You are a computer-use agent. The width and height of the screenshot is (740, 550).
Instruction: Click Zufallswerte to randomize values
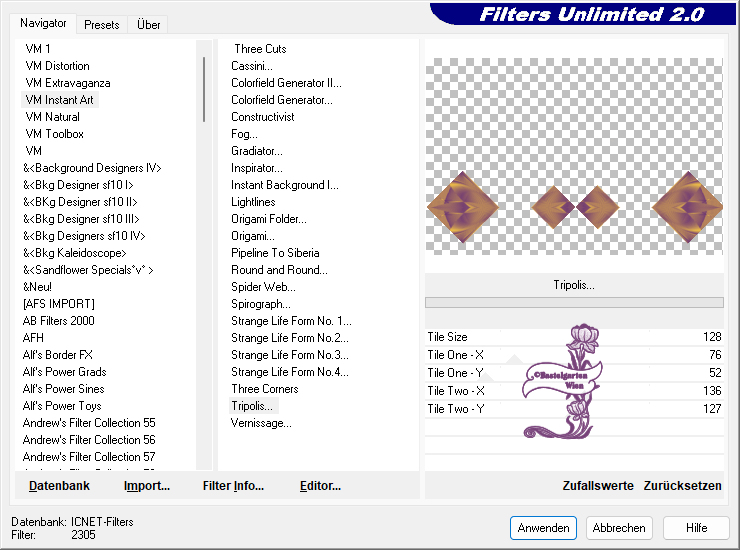click(597, 486)
